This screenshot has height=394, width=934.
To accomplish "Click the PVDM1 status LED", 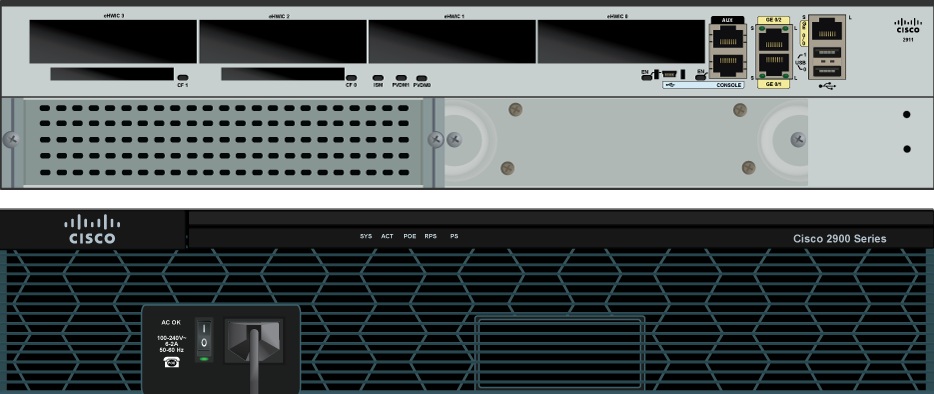I will coord(401,77).
